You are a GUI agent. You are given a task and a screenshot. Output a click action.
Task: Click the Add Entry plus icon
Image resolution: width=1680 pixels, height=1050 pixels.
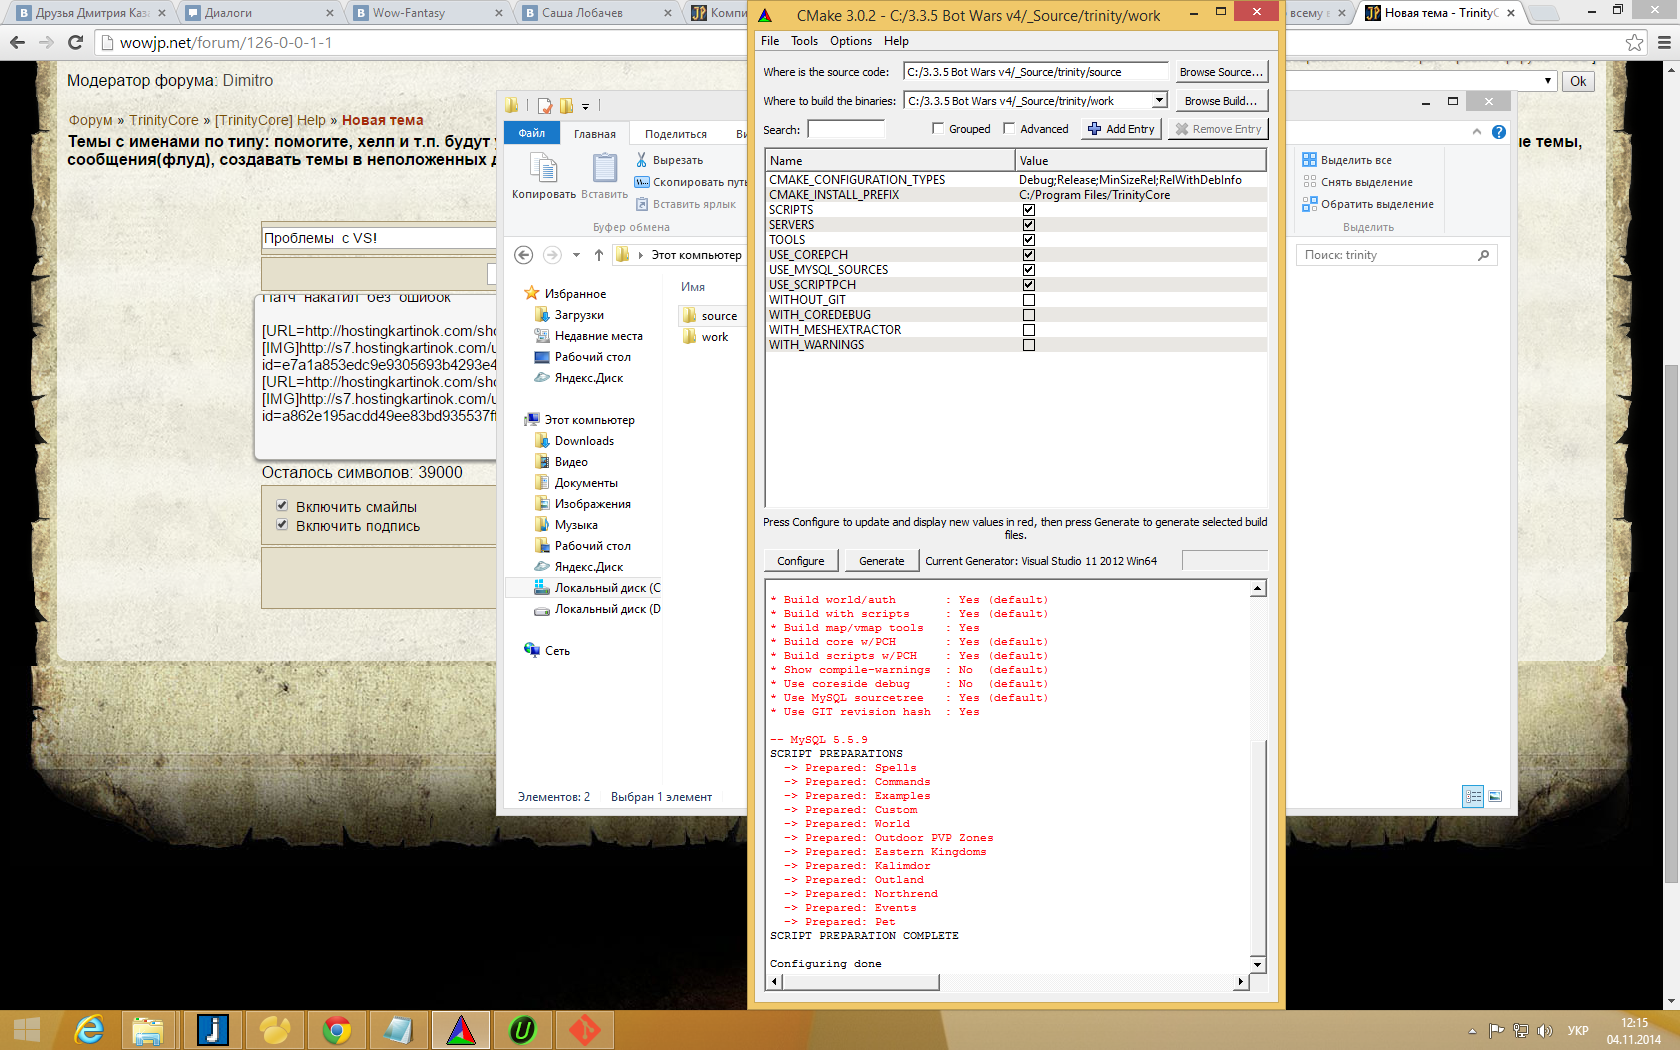pyautogui.click(x=1094, y=129)
